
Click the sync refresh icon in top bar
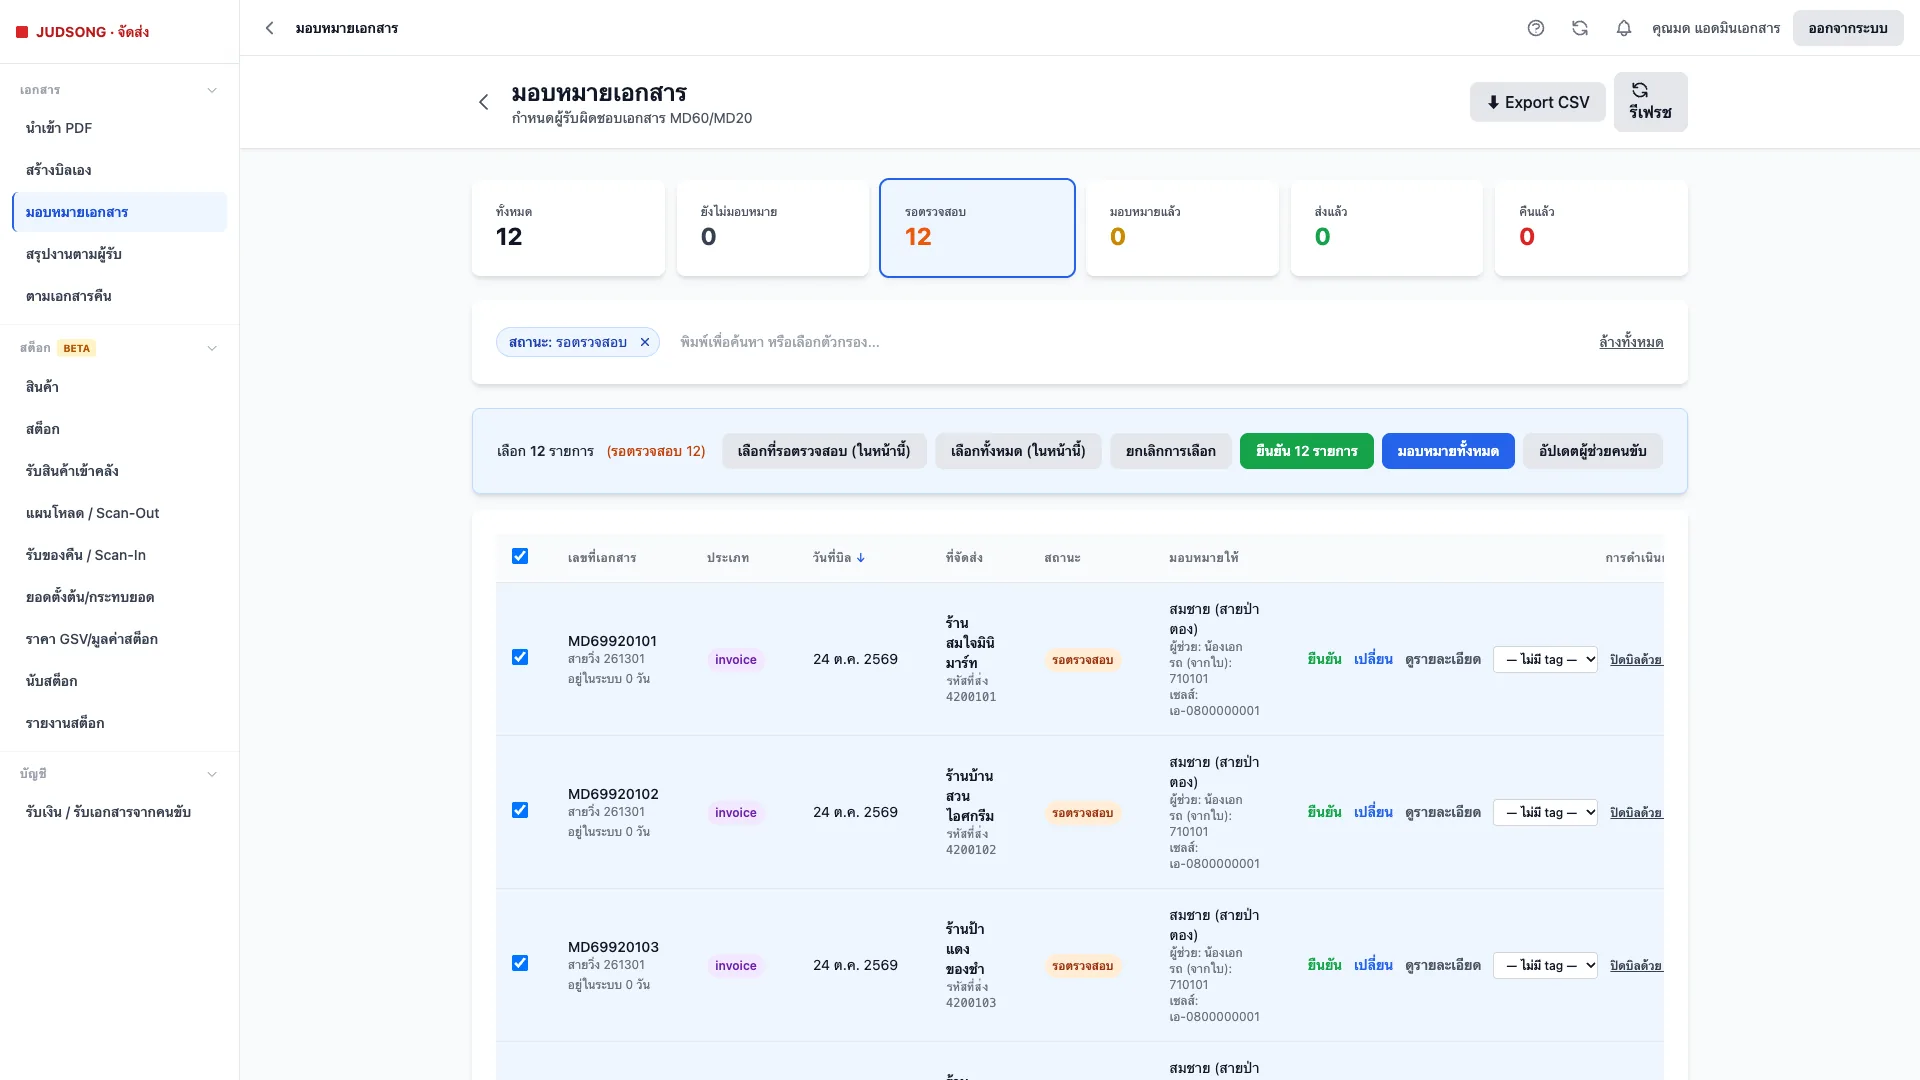pos(1580,28)
